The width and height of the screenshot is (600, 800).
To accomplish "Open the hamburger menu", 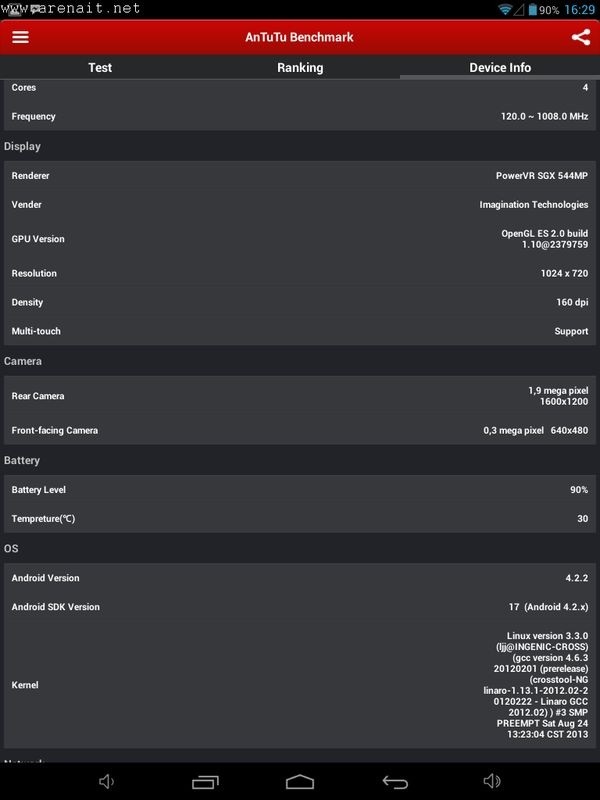I will pyautogui.click(x=21, y=37).
